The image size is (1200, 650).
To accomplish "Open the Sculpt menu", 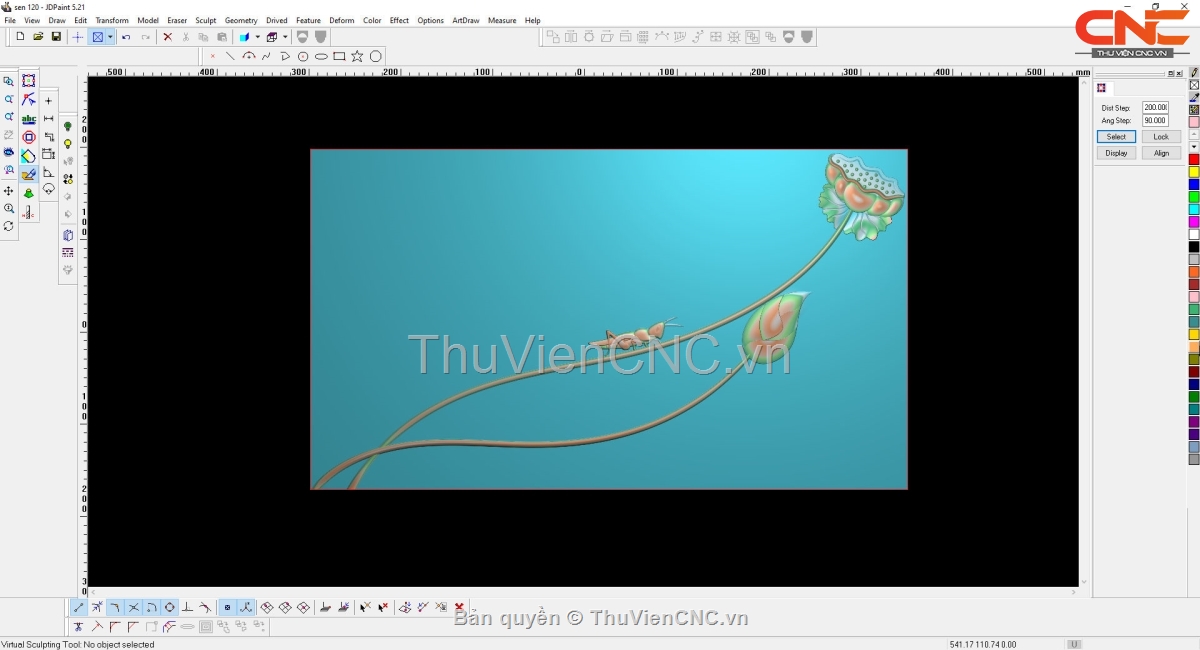I will pos(206,20).
